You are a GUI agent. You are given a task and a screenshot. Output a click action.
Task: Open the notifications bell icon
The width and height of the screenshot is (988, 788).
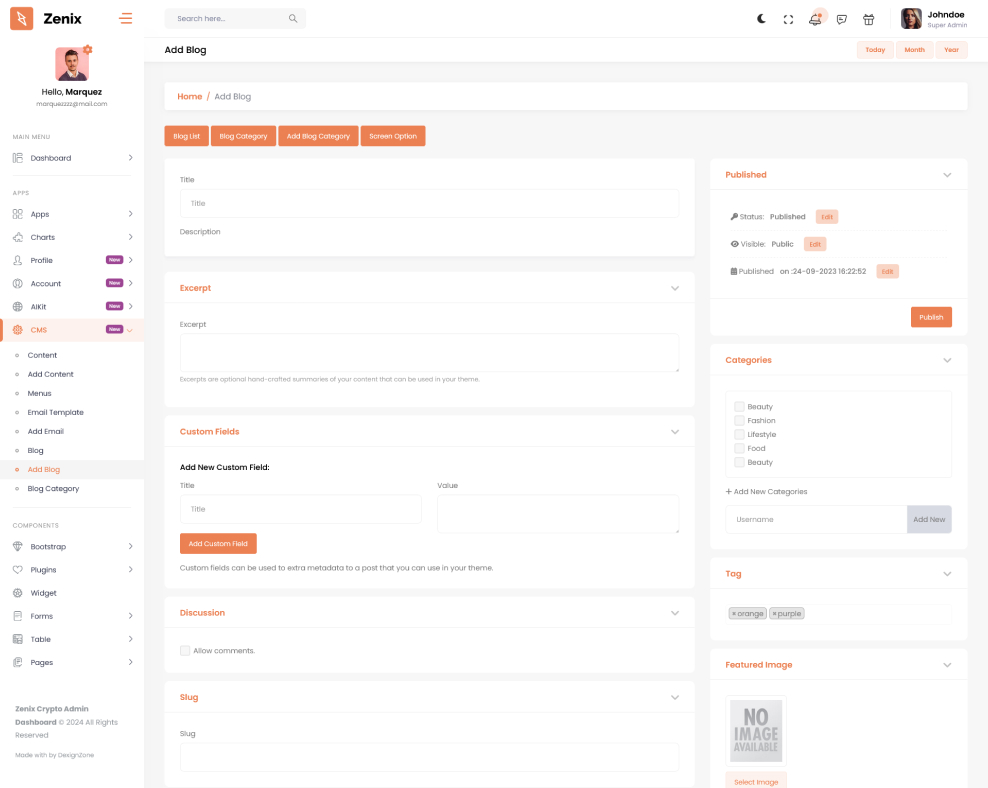[815, 19]
